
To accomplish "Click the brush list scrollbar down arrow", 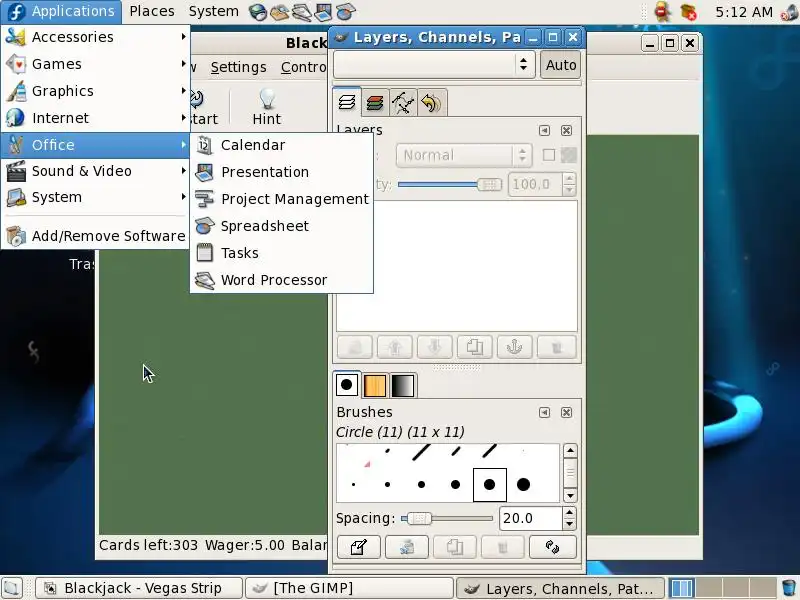I will coord(570,495).
